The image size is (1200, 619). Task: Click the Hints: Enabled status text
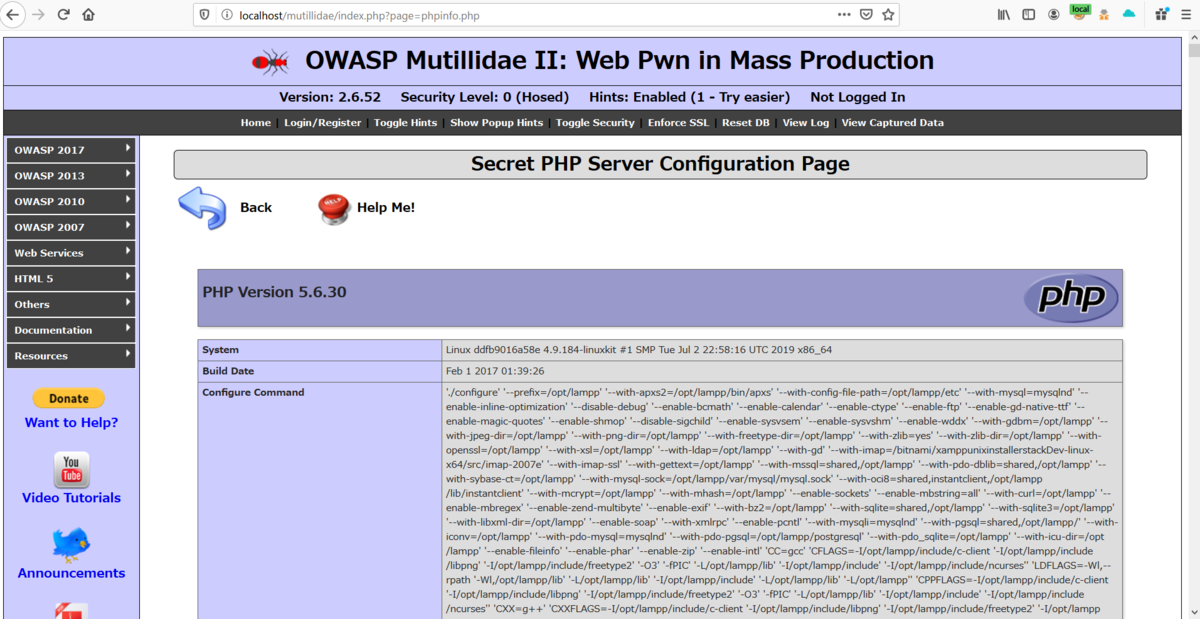tap(690, 97)
